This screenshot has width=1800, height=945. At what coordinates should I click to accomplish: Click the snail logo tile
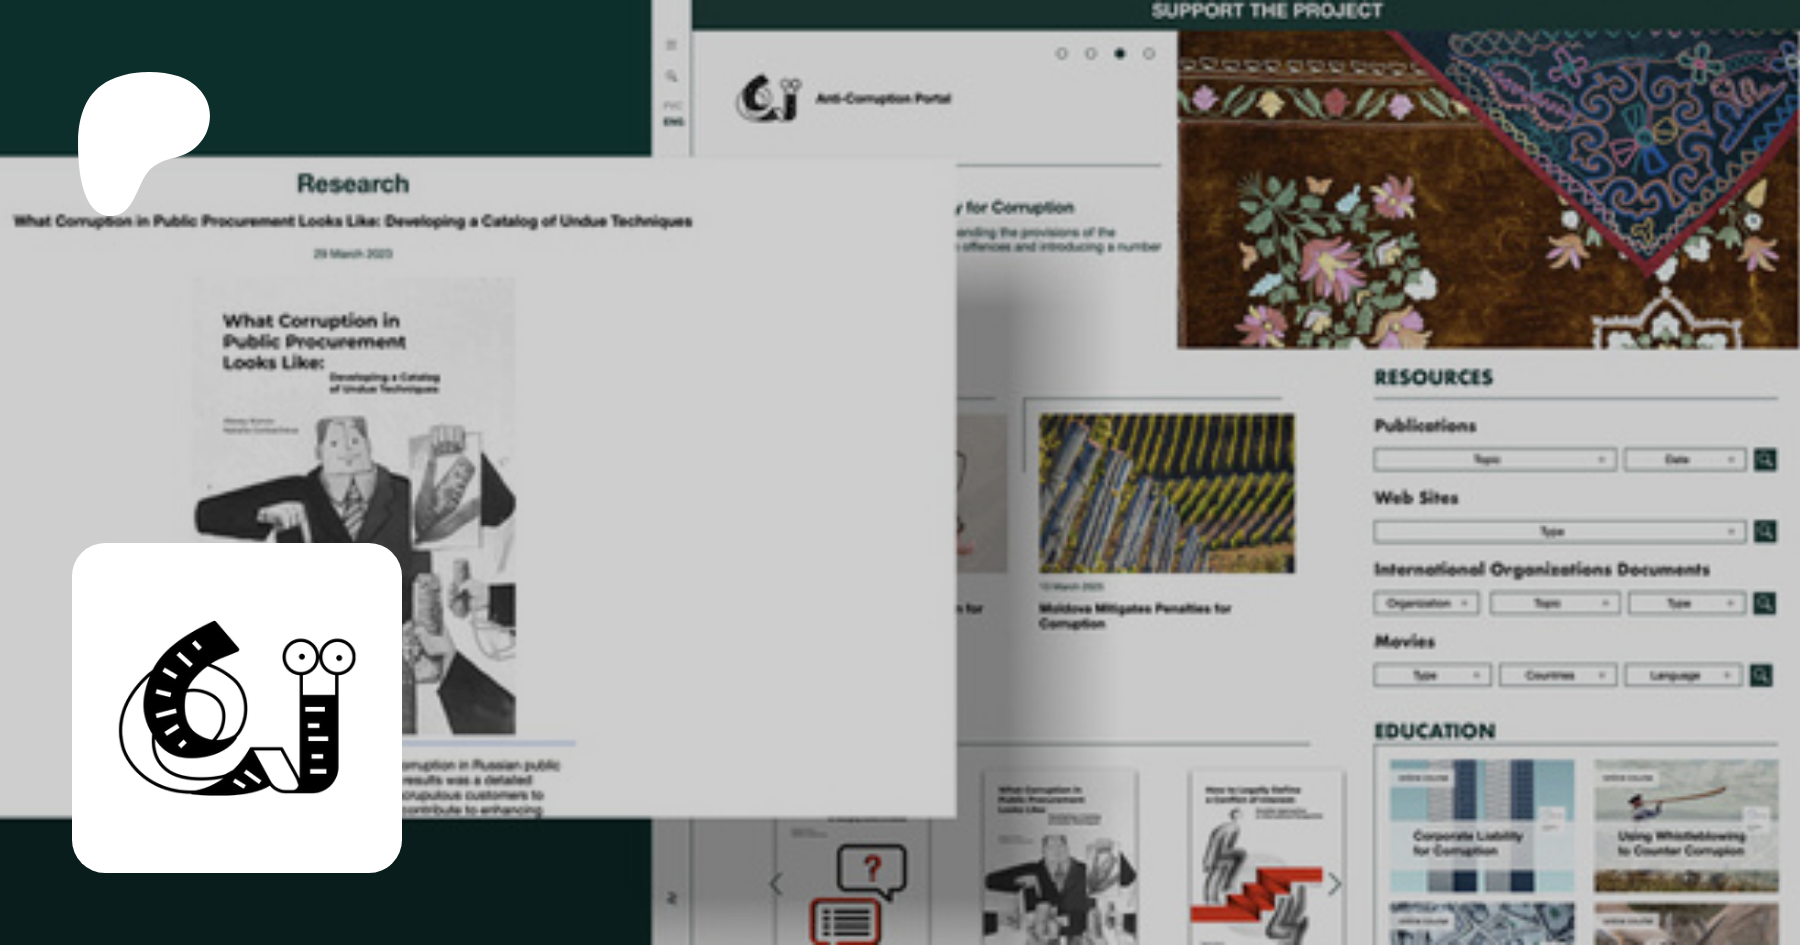pyautogui.click(x=237, y=707)
